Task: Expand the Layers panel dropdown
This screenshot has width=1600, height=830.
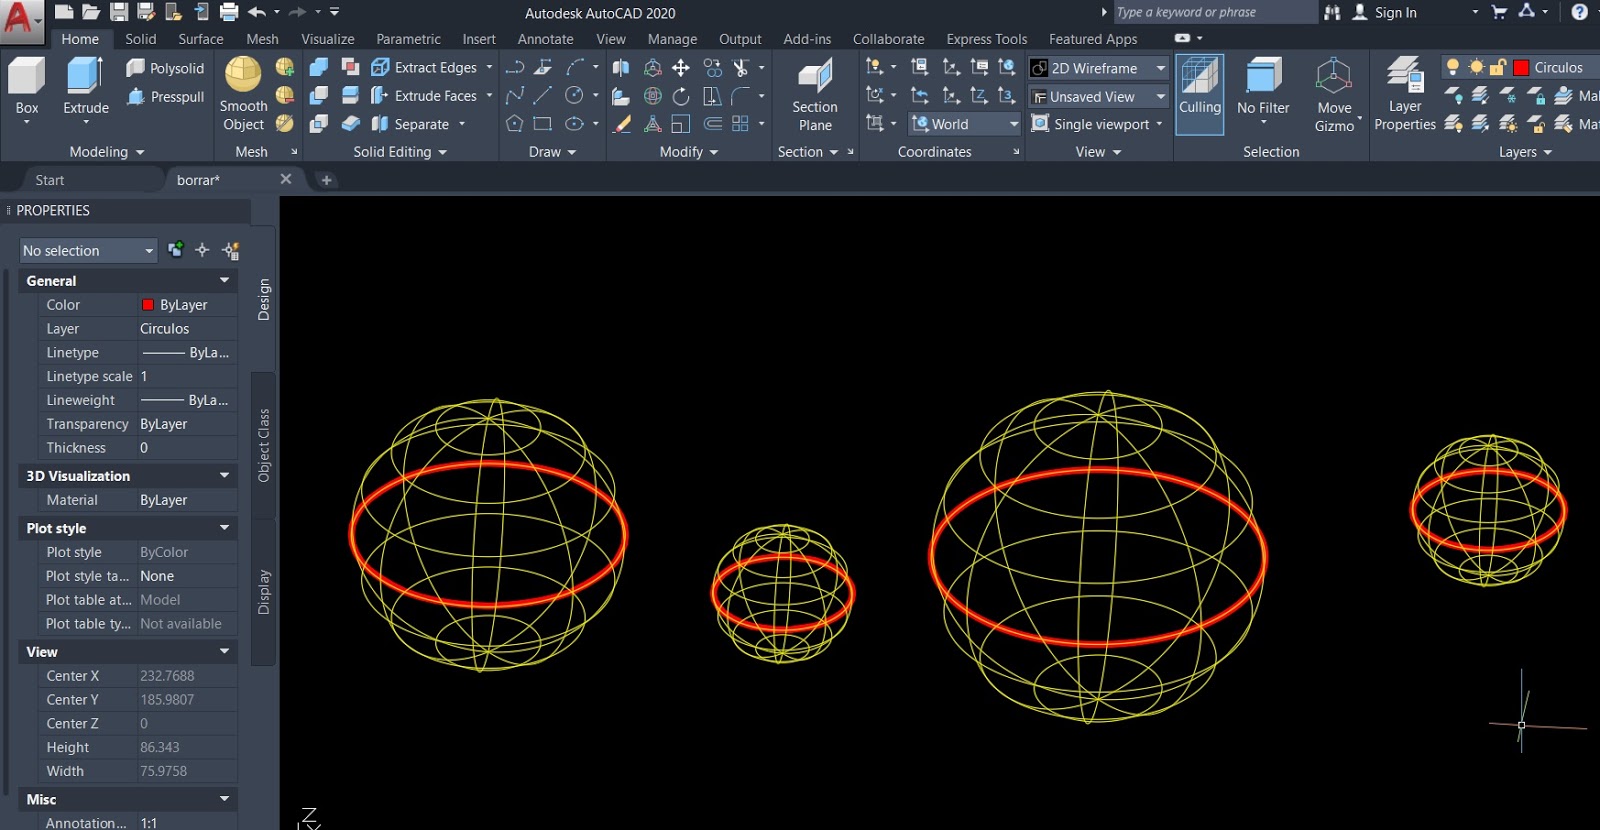Action: pyautogui.click(x=1525, y=152)
